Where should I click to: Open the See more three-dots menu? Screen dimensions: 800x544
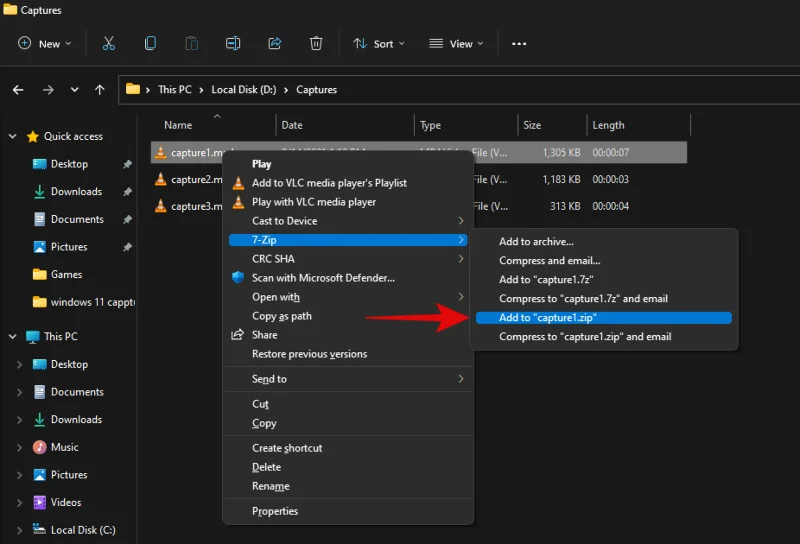pyautogui.click(x=519, y=44)
